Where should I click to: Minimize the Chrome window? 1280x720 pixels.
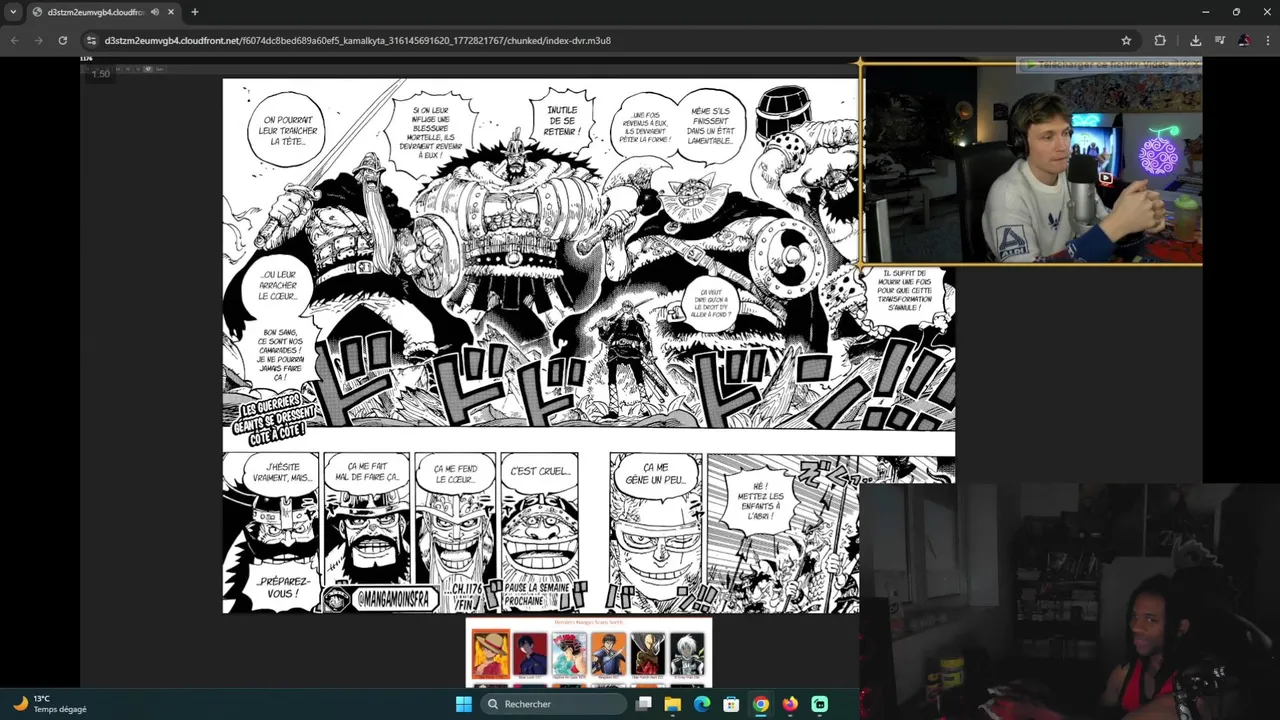1206,12
